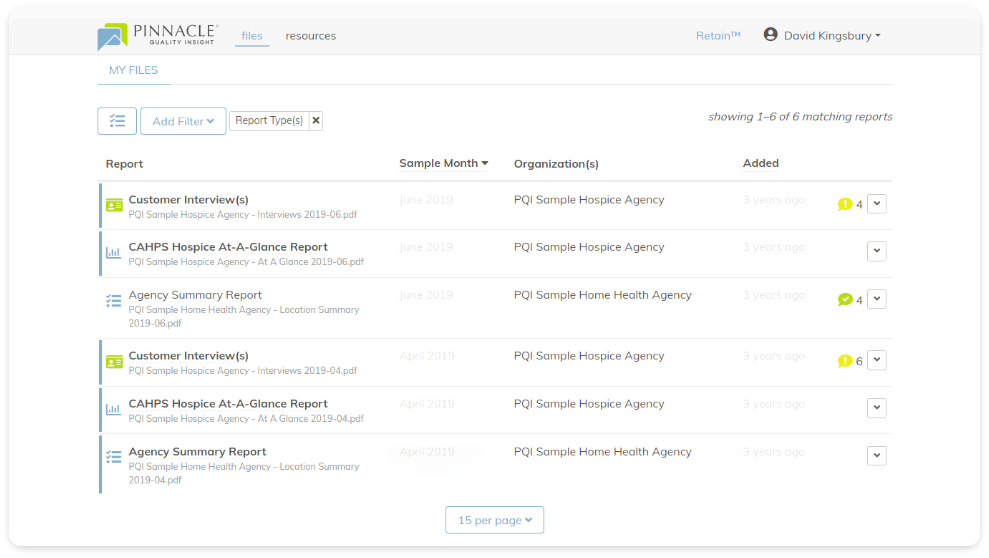Image resolution: width=989 pixels, height=558 pixels.
Task: Select the MY FILES tab
Action: 133,70
